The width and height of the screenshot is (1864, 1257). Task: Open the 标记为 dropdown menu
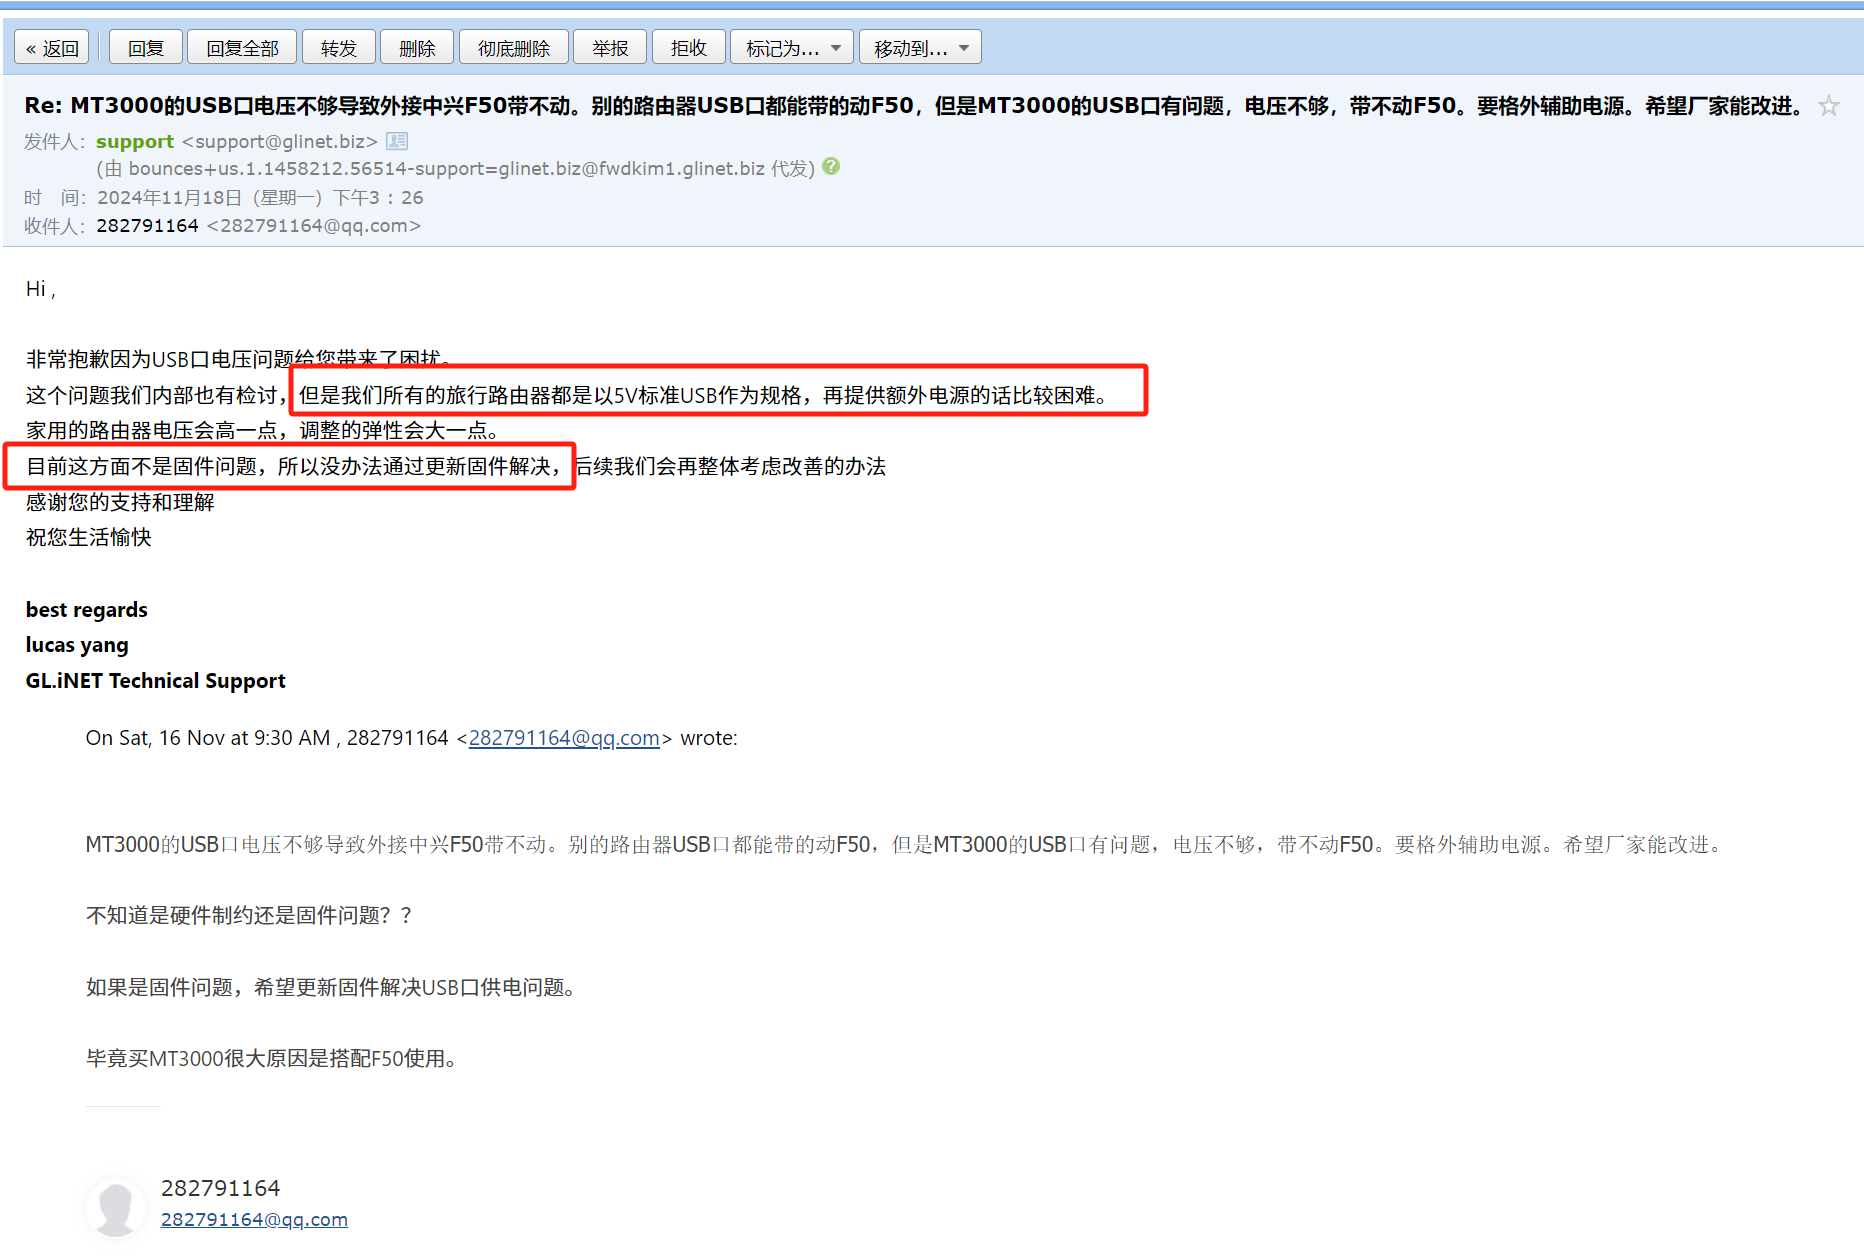(791, 46)
